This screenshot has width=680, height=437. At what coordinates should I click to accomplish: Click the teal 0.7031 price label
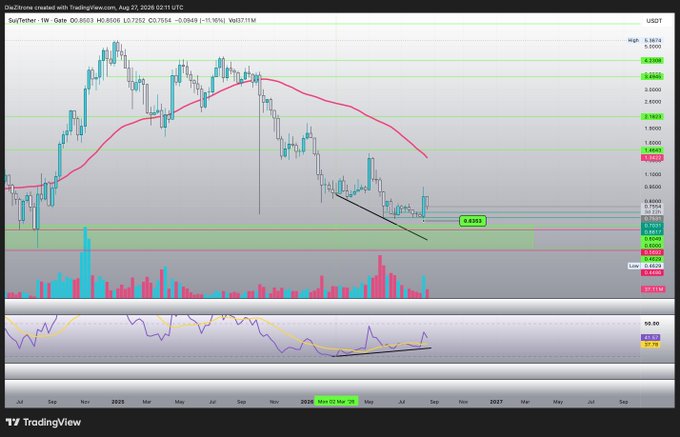point(652,226)
